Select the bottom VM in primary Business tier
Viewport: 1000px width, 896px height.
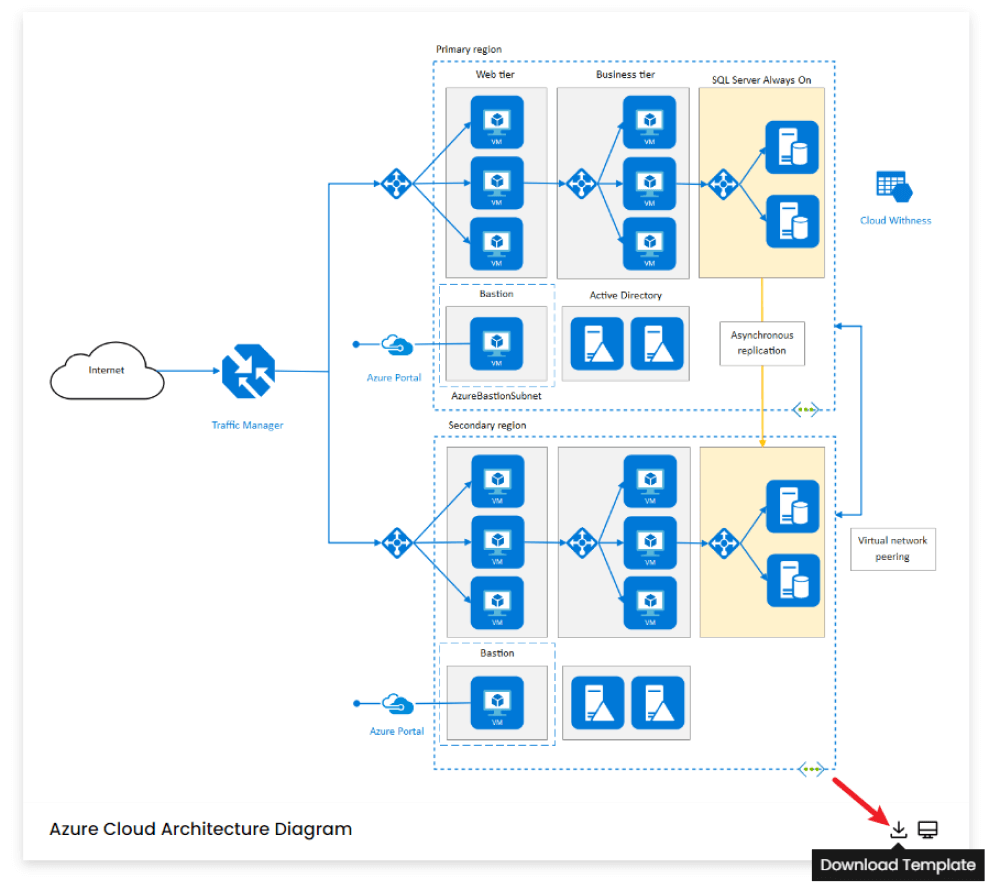649,244
